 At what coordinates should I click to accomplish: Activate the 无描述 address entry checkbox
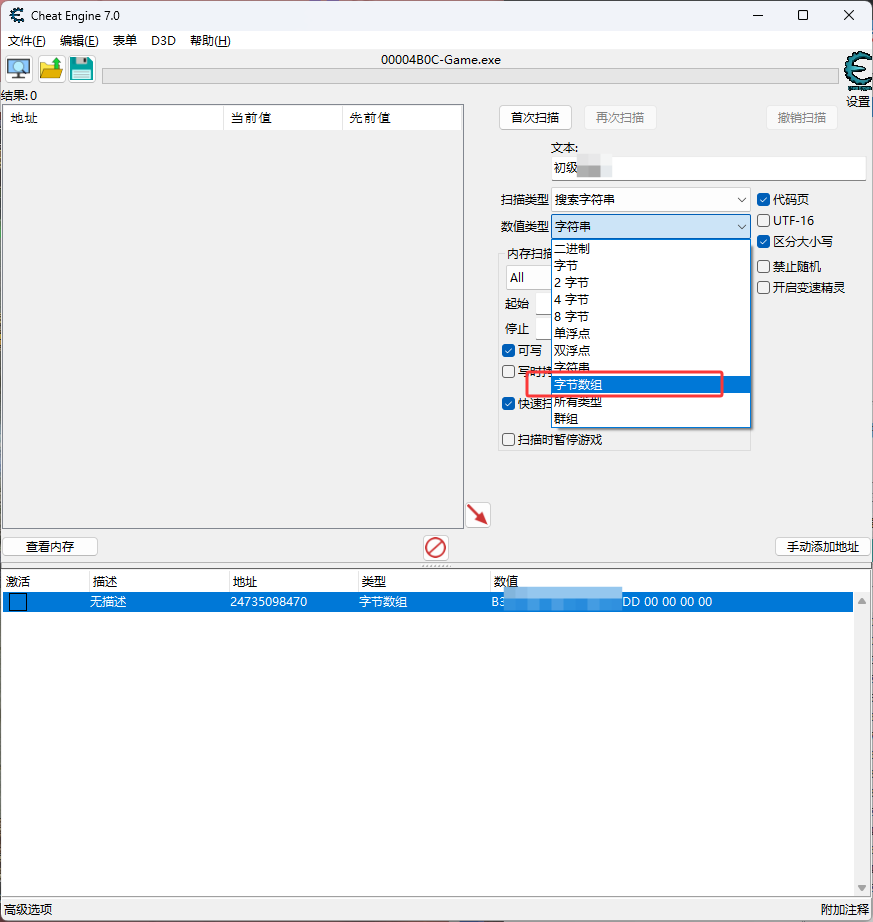pos(18,602)
